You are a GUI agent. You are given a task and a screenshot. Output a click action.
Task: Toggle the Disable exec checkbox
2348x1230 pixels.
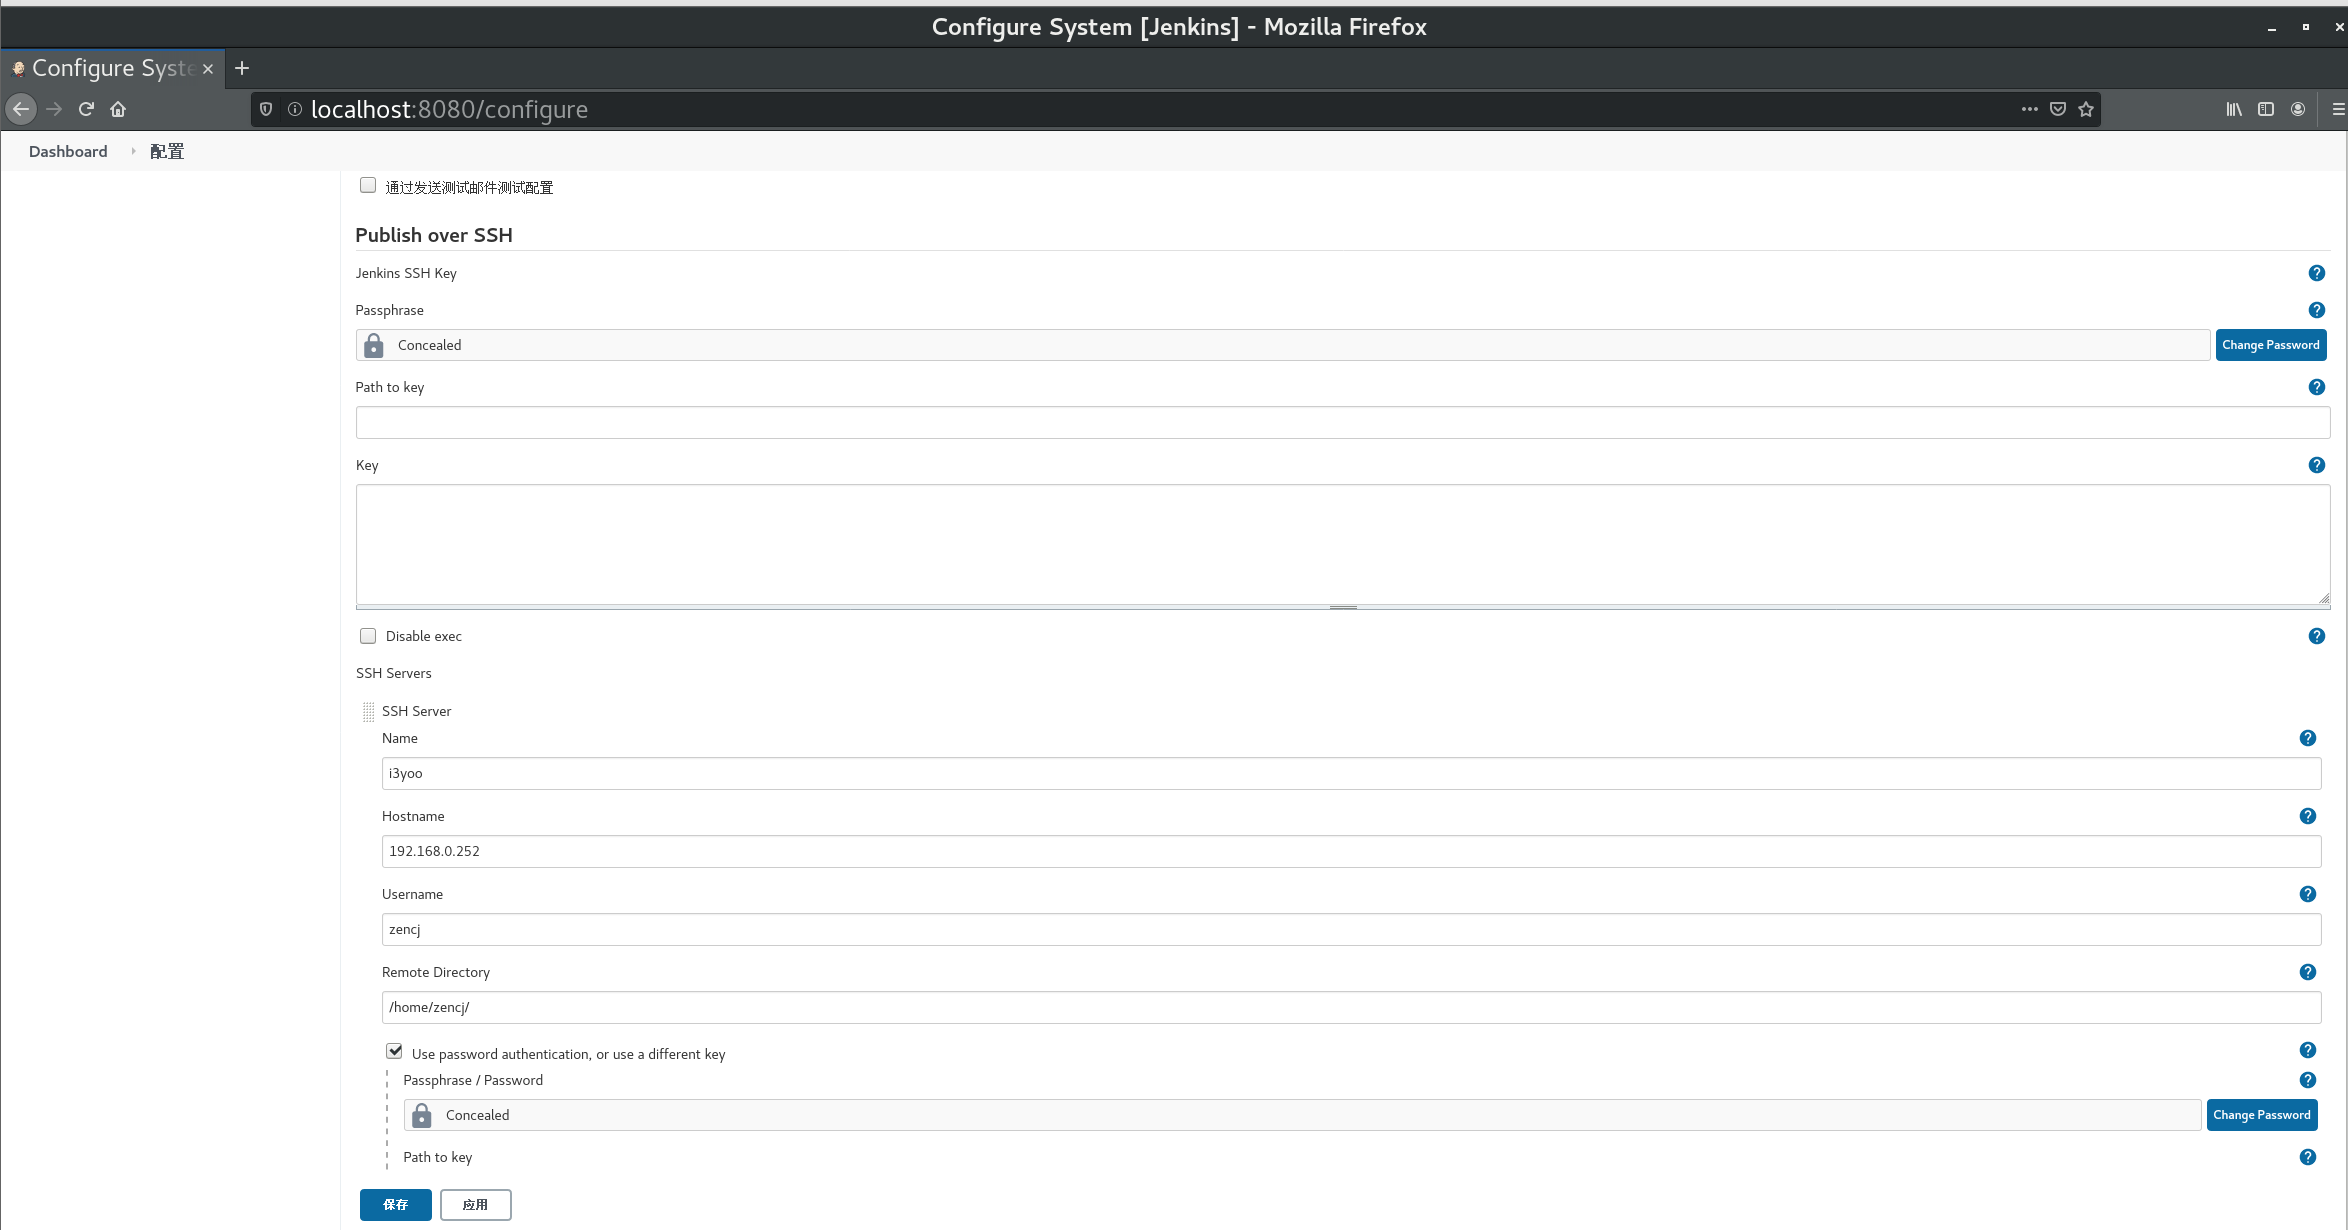click(x=368, y=636)
